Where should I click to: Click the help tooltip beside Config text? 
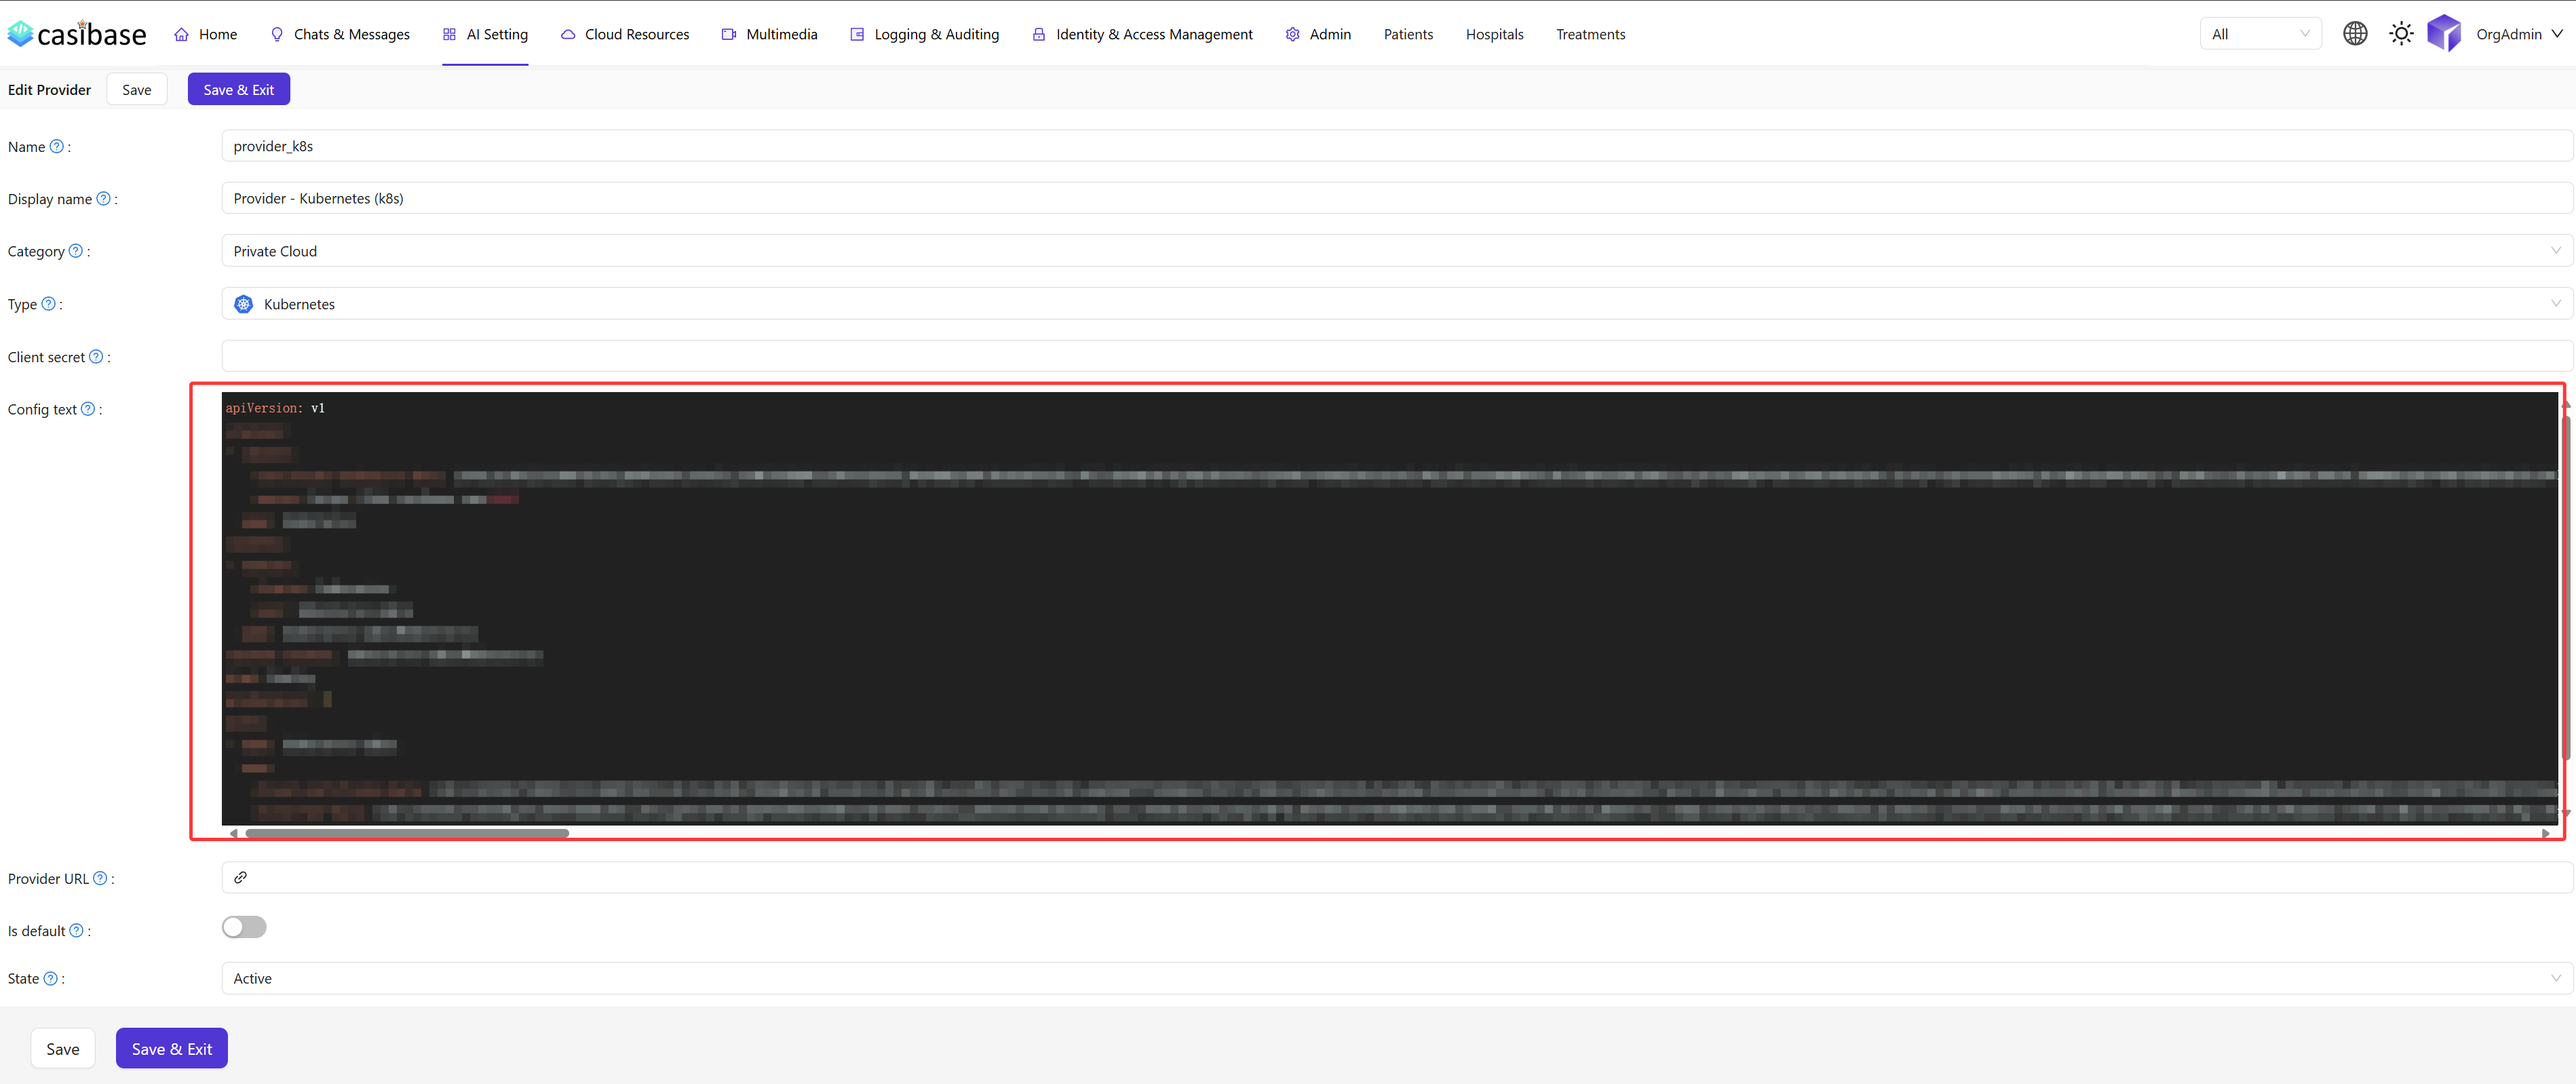[x=88, y=409]
